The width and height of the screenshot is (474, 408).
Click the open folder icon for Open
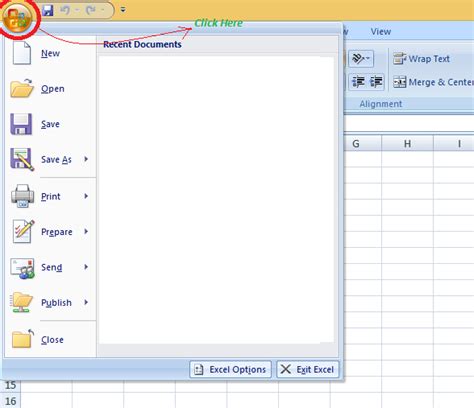pos(22,88)
